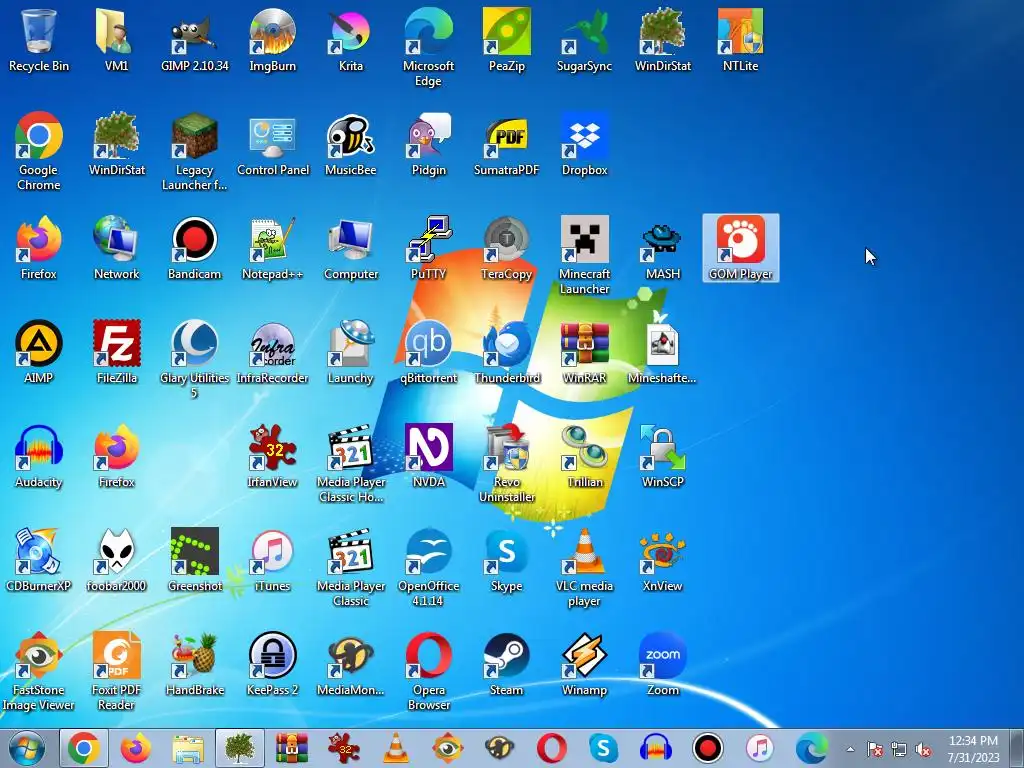Select the Thunderbird desktop shortcut
1024x768 pixels.
click(507, 353)
